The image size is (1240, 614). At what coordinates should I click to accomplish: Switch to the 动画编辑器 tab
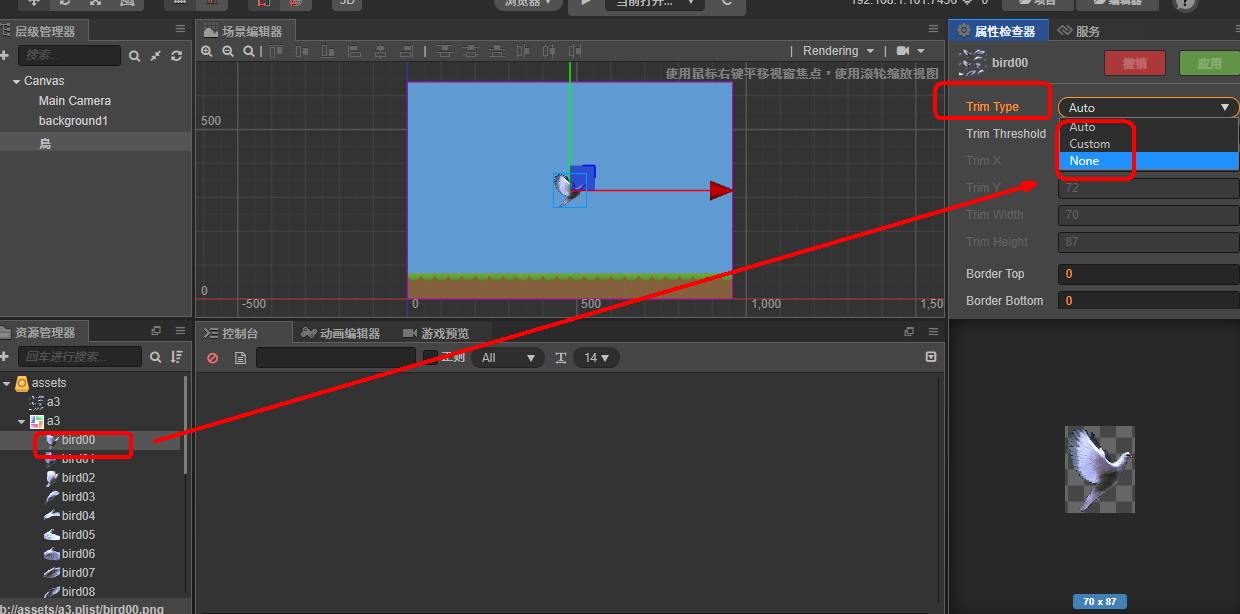click(341, 333)
